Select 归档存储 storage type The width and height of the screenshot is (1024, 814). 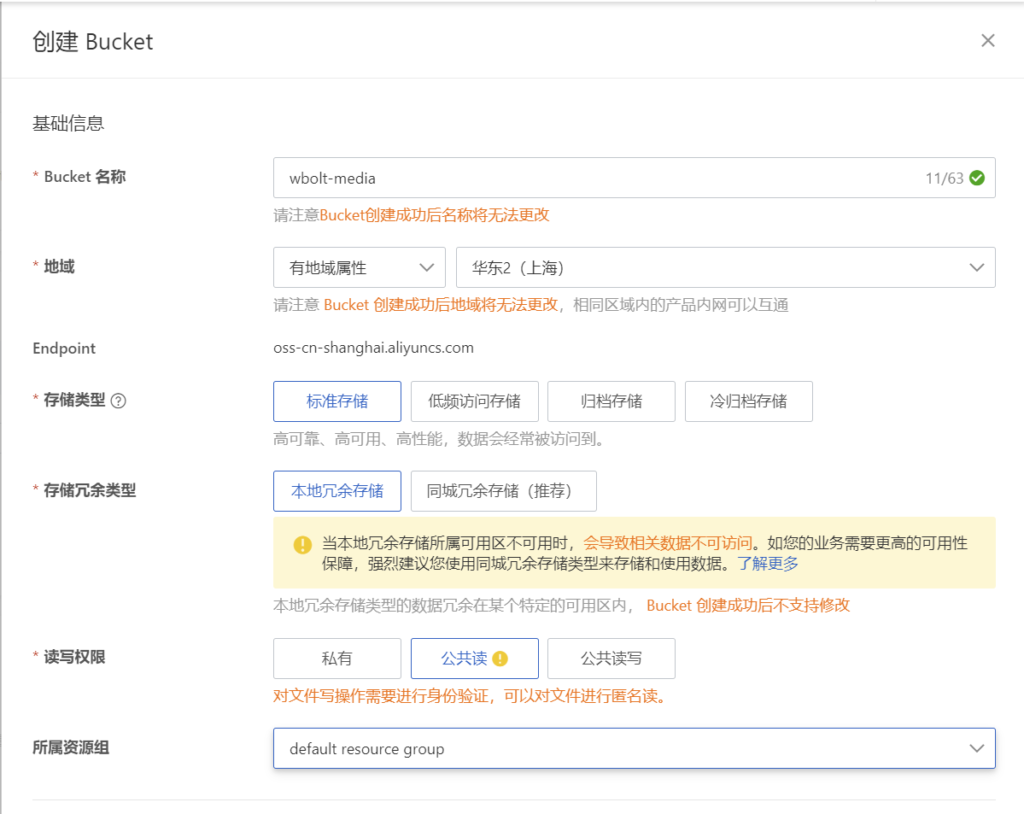pos(611,401)
